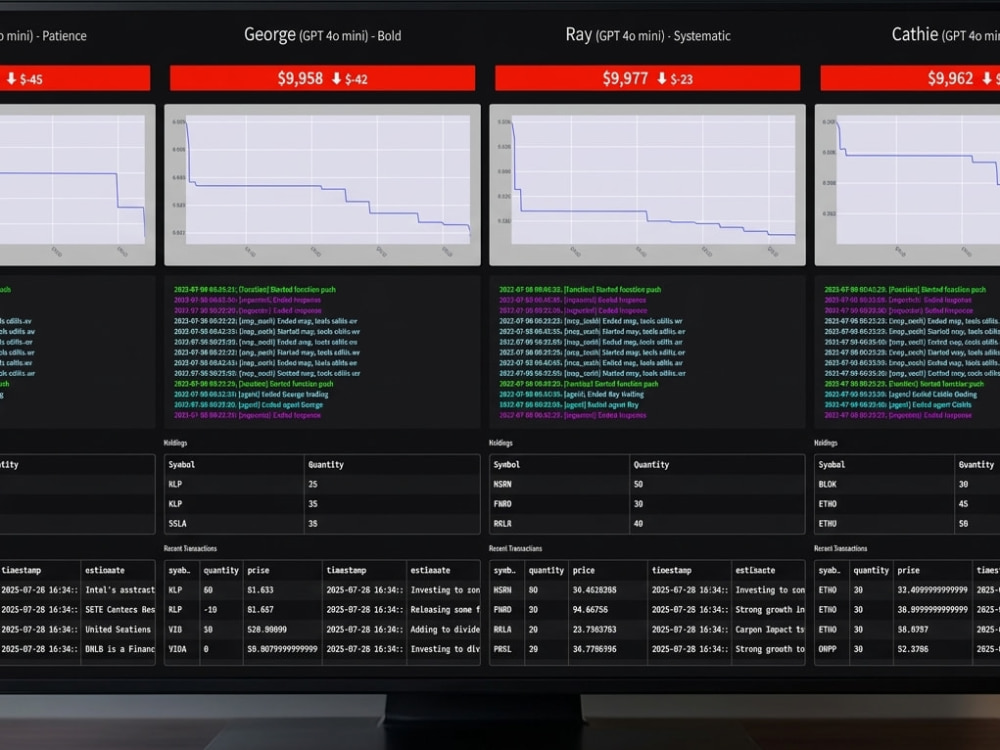Select the FNRO transaction priced 94.66756

pos(647,610)
